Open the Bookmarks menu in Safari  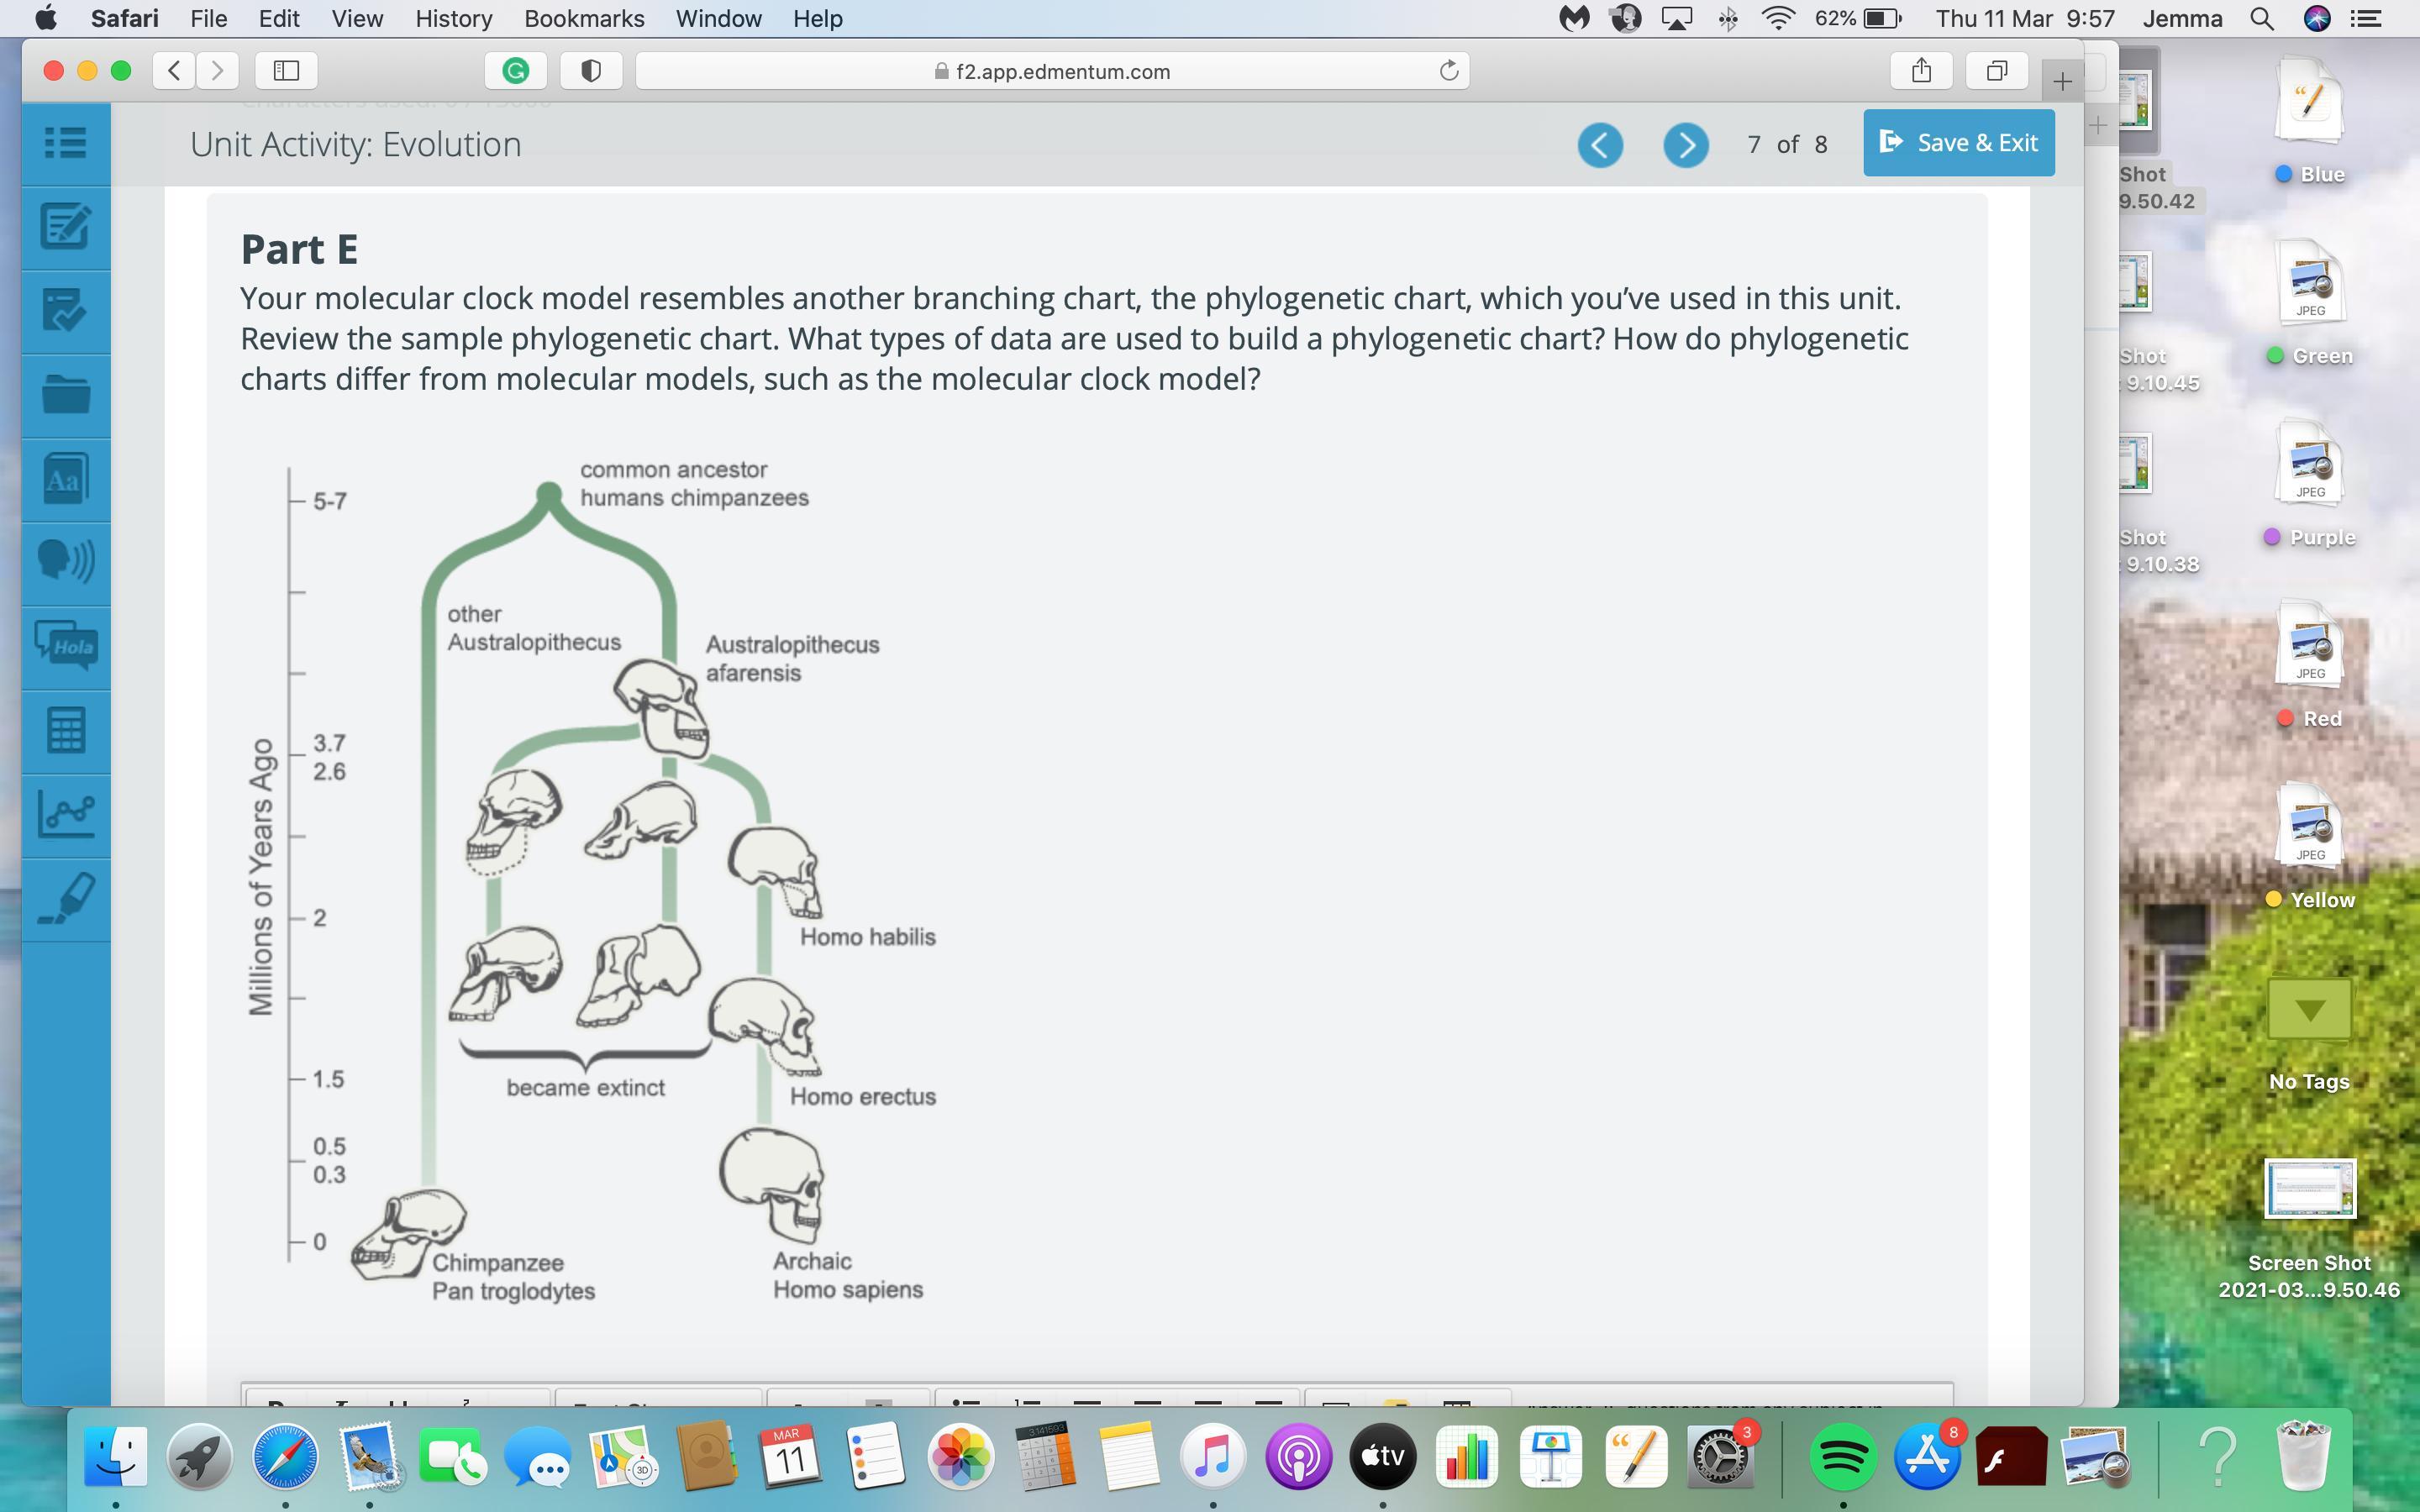coord(584,18)
